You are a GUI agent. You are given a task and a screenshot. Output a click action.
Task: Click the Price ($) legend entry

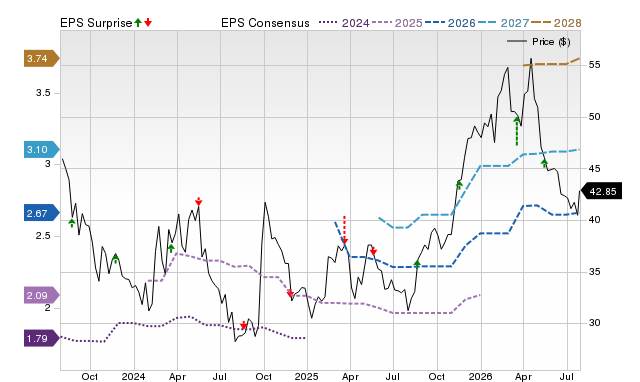(x=539, y=42)
